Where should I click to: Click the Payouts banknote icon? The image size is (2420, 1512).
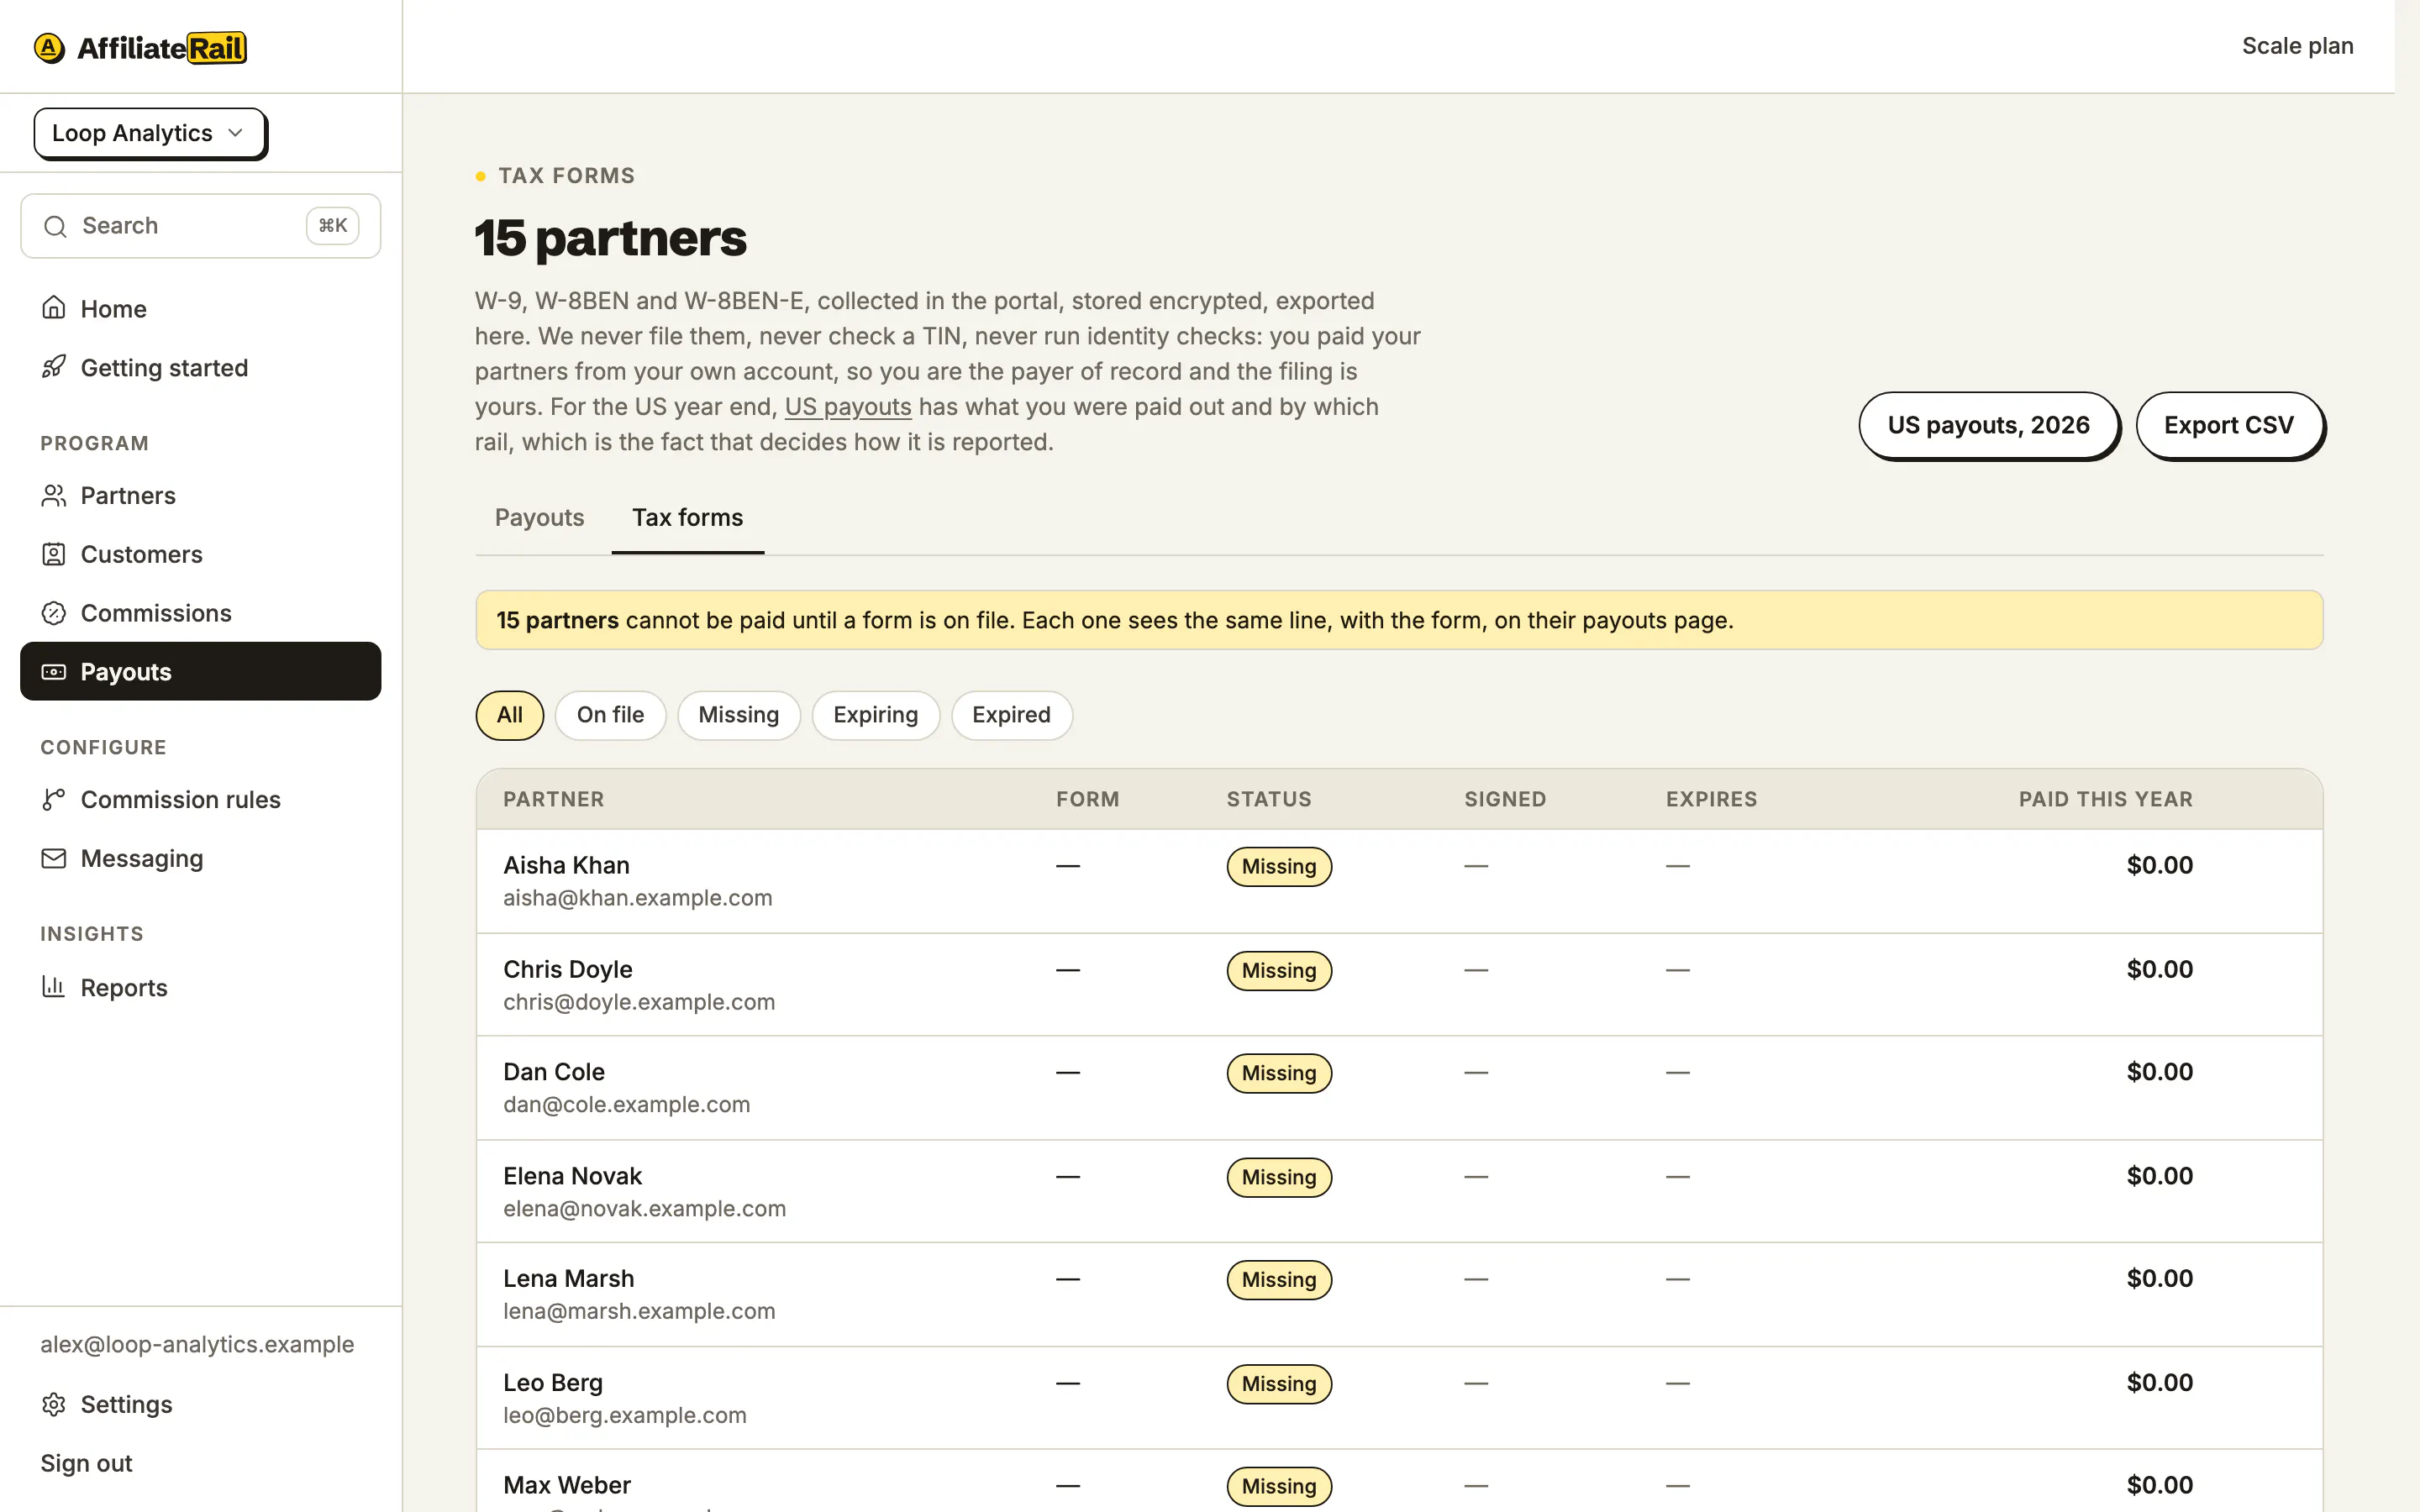54,672
